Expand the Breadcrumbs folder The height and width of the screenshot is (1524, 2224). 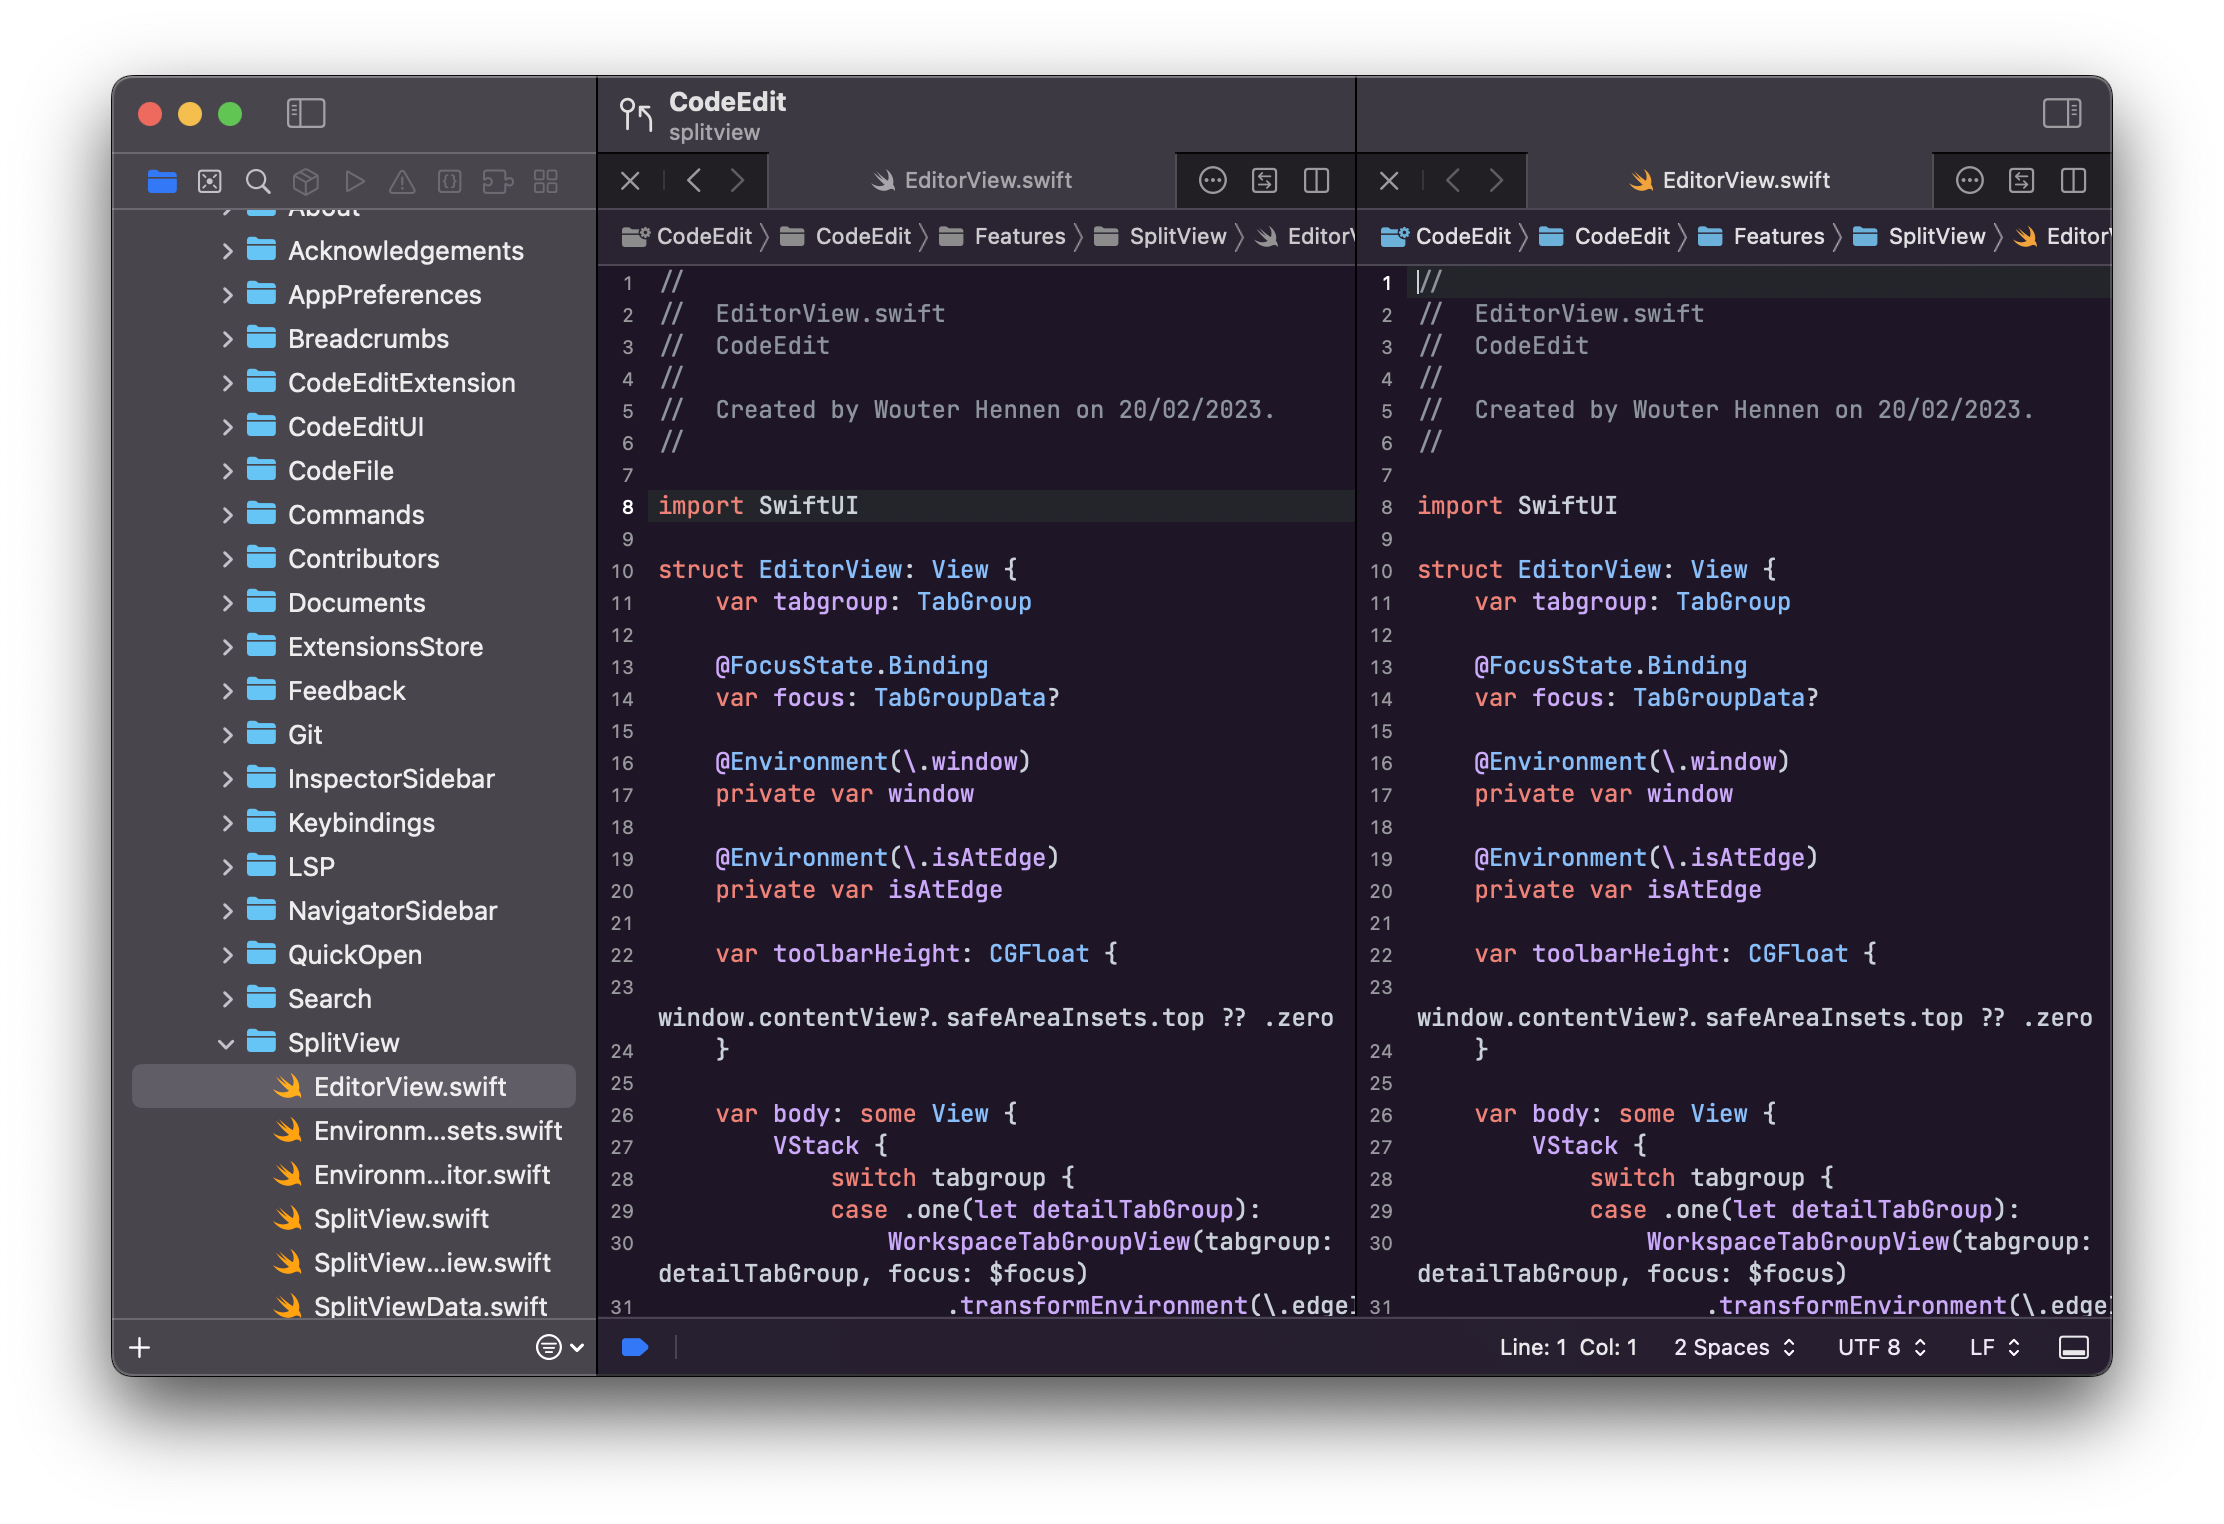coord(227,339)
